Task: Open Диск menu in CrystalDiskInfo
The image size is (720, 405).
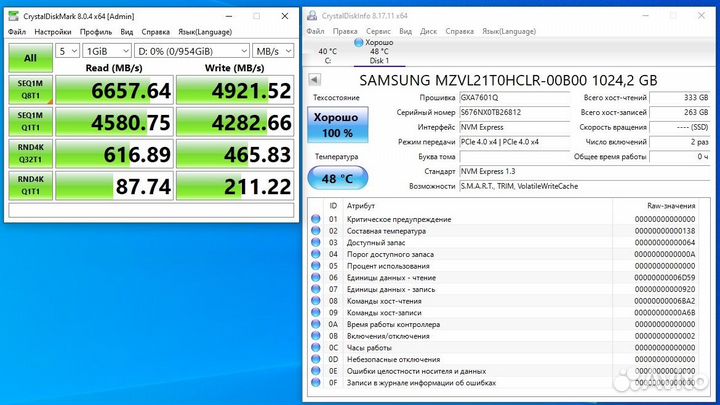Action: pyautogui.click(x=428, y=31)
